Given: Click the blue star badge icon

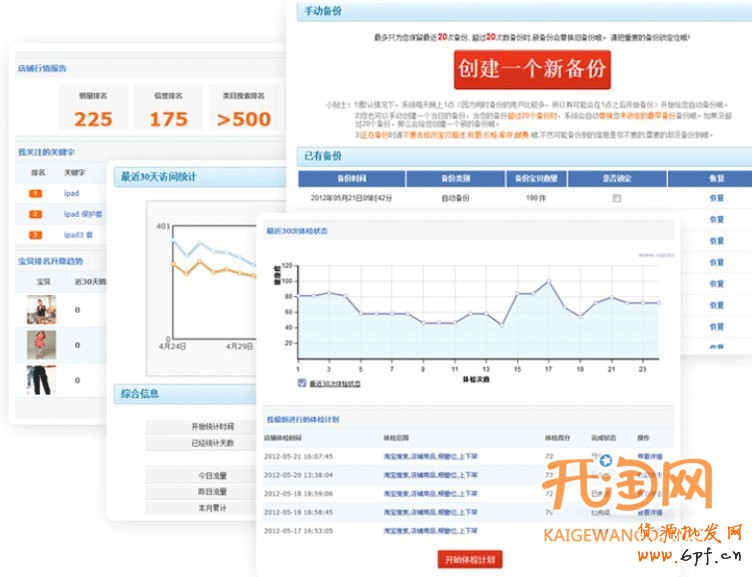Looking at the screenshot, I should pos(606,462).
